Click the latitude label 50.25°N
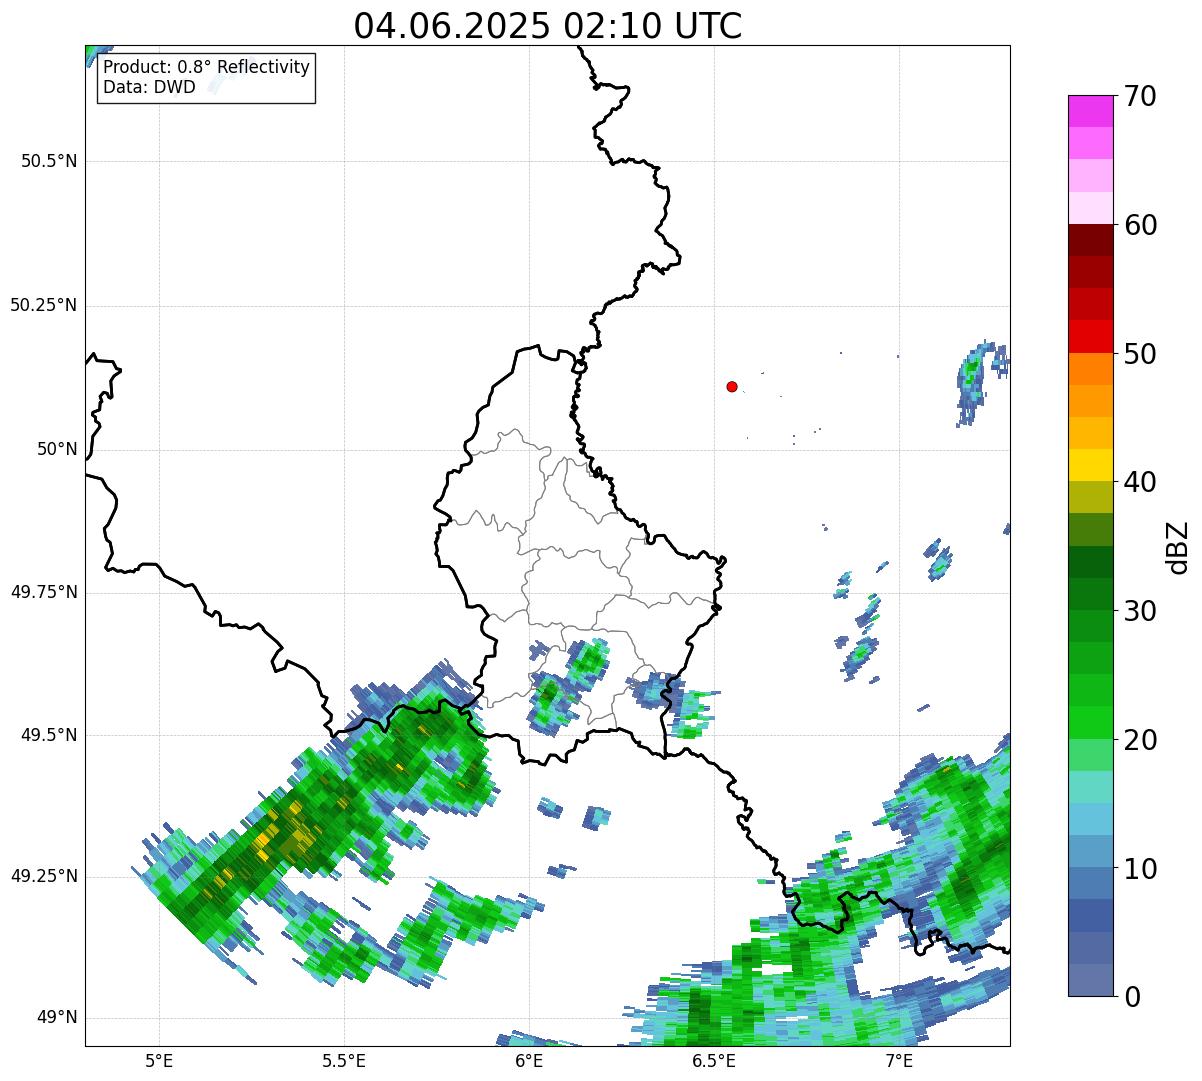This screenshot has height=1081, width=1202. tap(43, 305)
